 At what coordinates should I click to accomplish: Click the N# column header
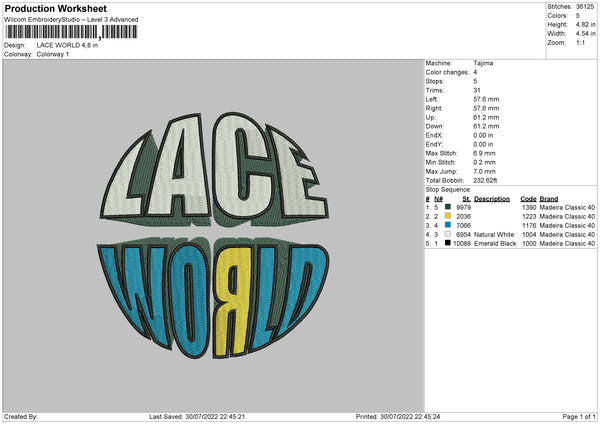tap(438, 198)
